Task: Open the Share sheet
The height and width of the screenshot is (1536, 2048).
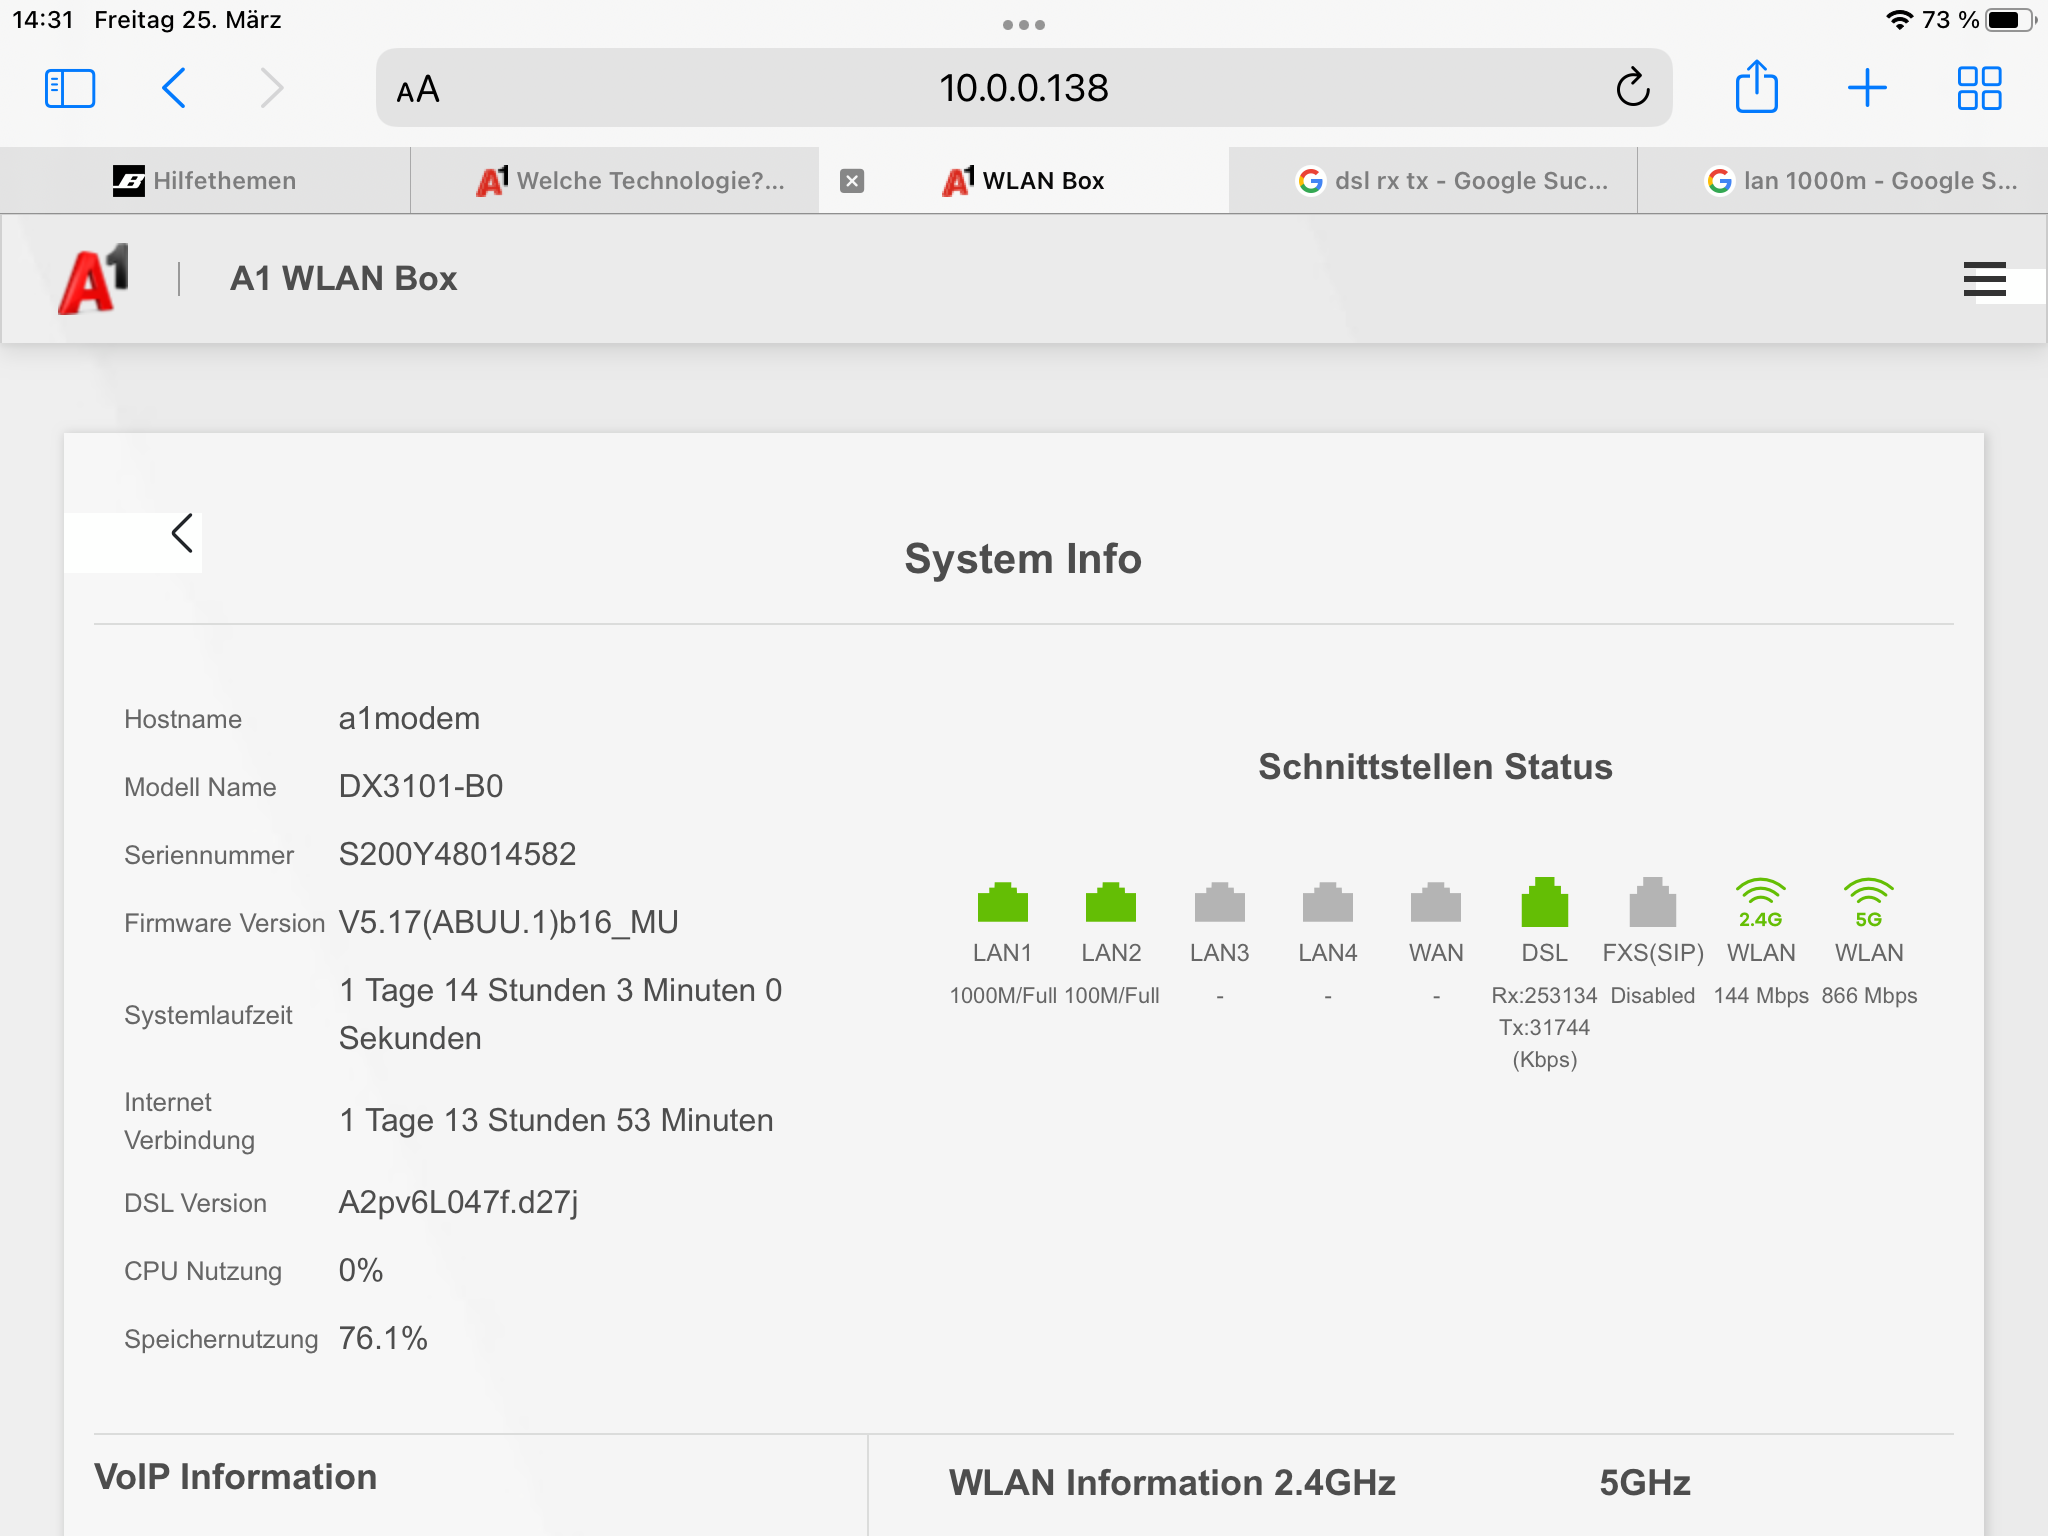Action: 1756,86
